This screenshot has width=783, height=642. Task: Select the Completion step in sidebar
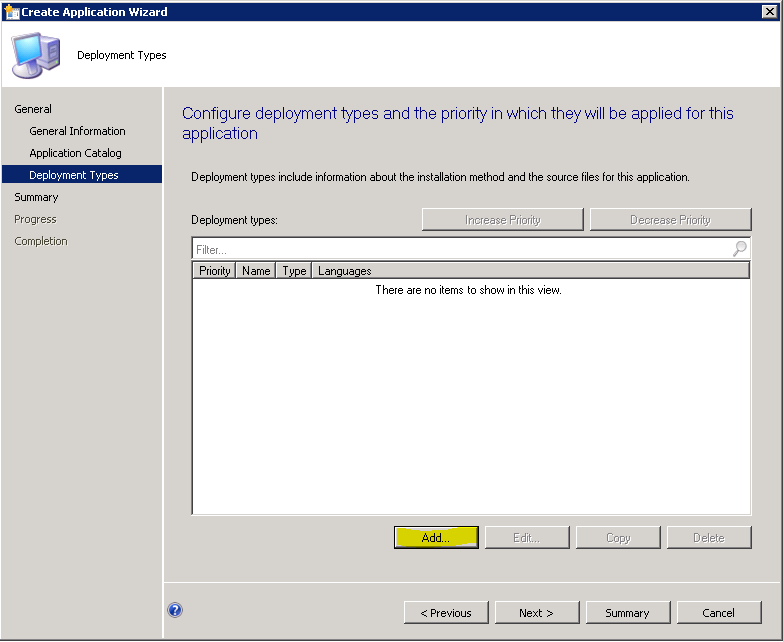[x=40, y=241]
